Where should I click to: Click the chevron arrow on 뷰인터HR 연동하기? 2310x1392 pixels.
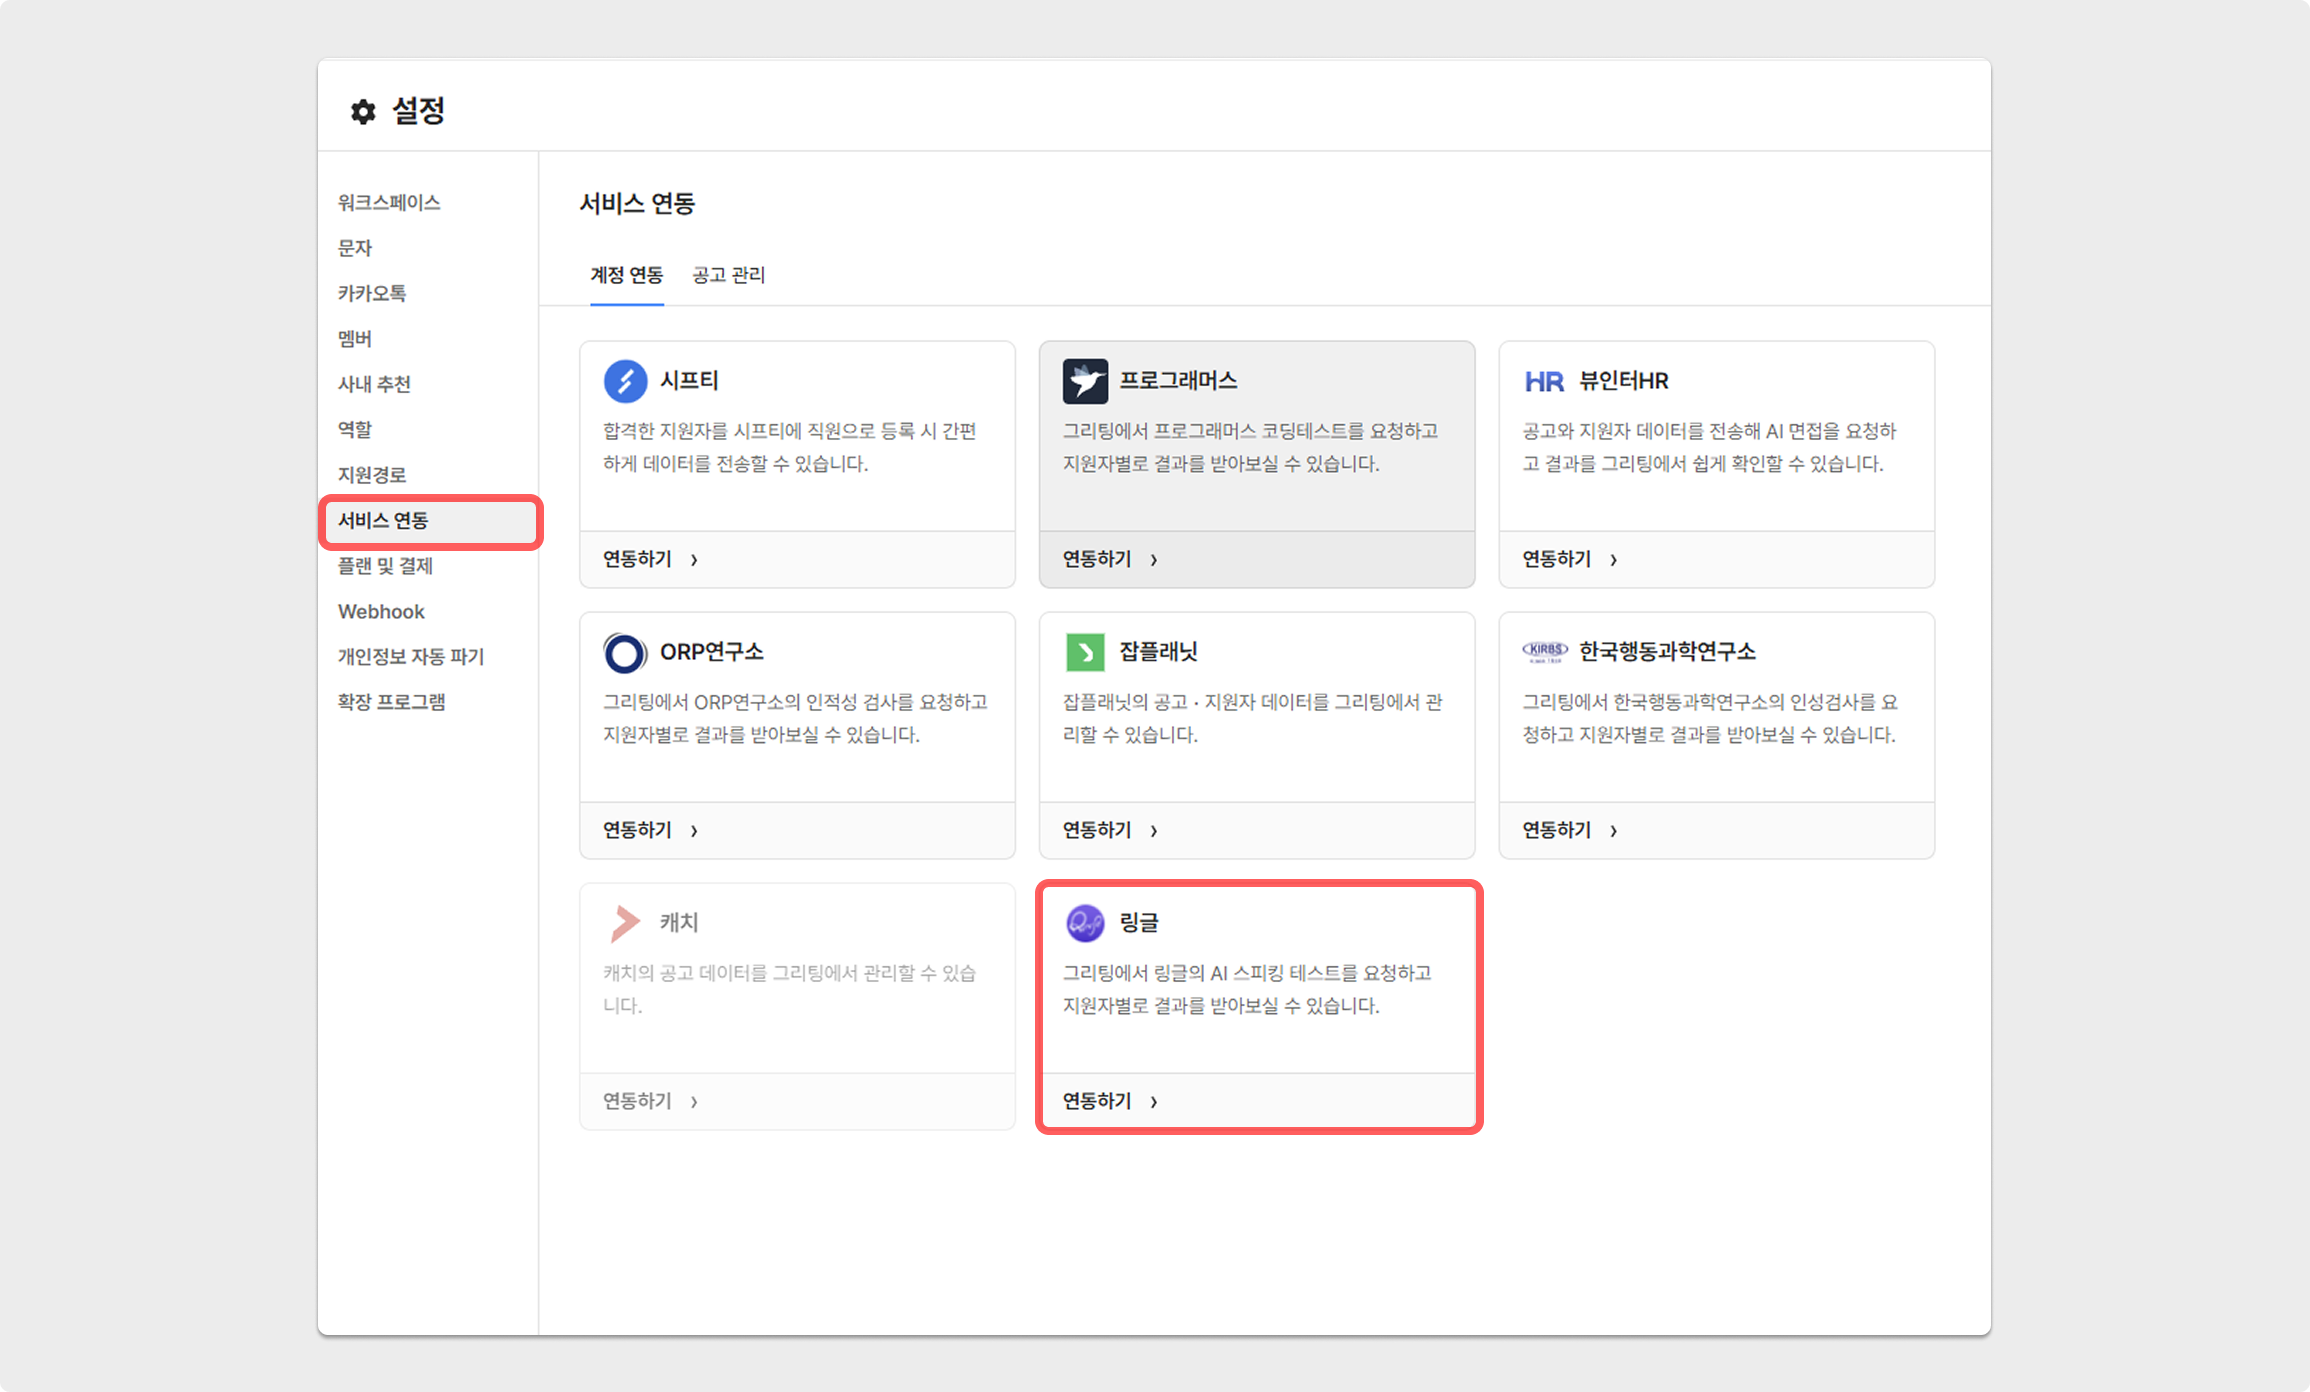coord(1614,560)
